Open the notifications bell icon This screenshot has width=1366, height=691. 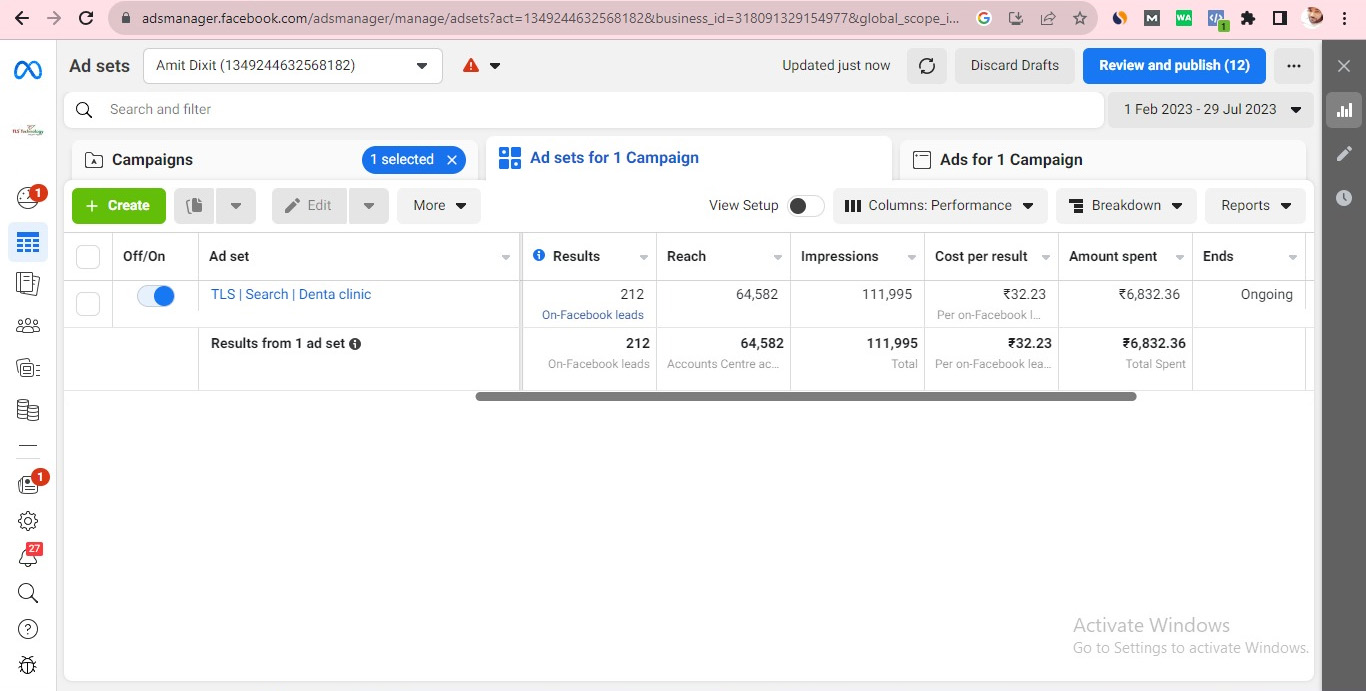(x=28, y=558)
